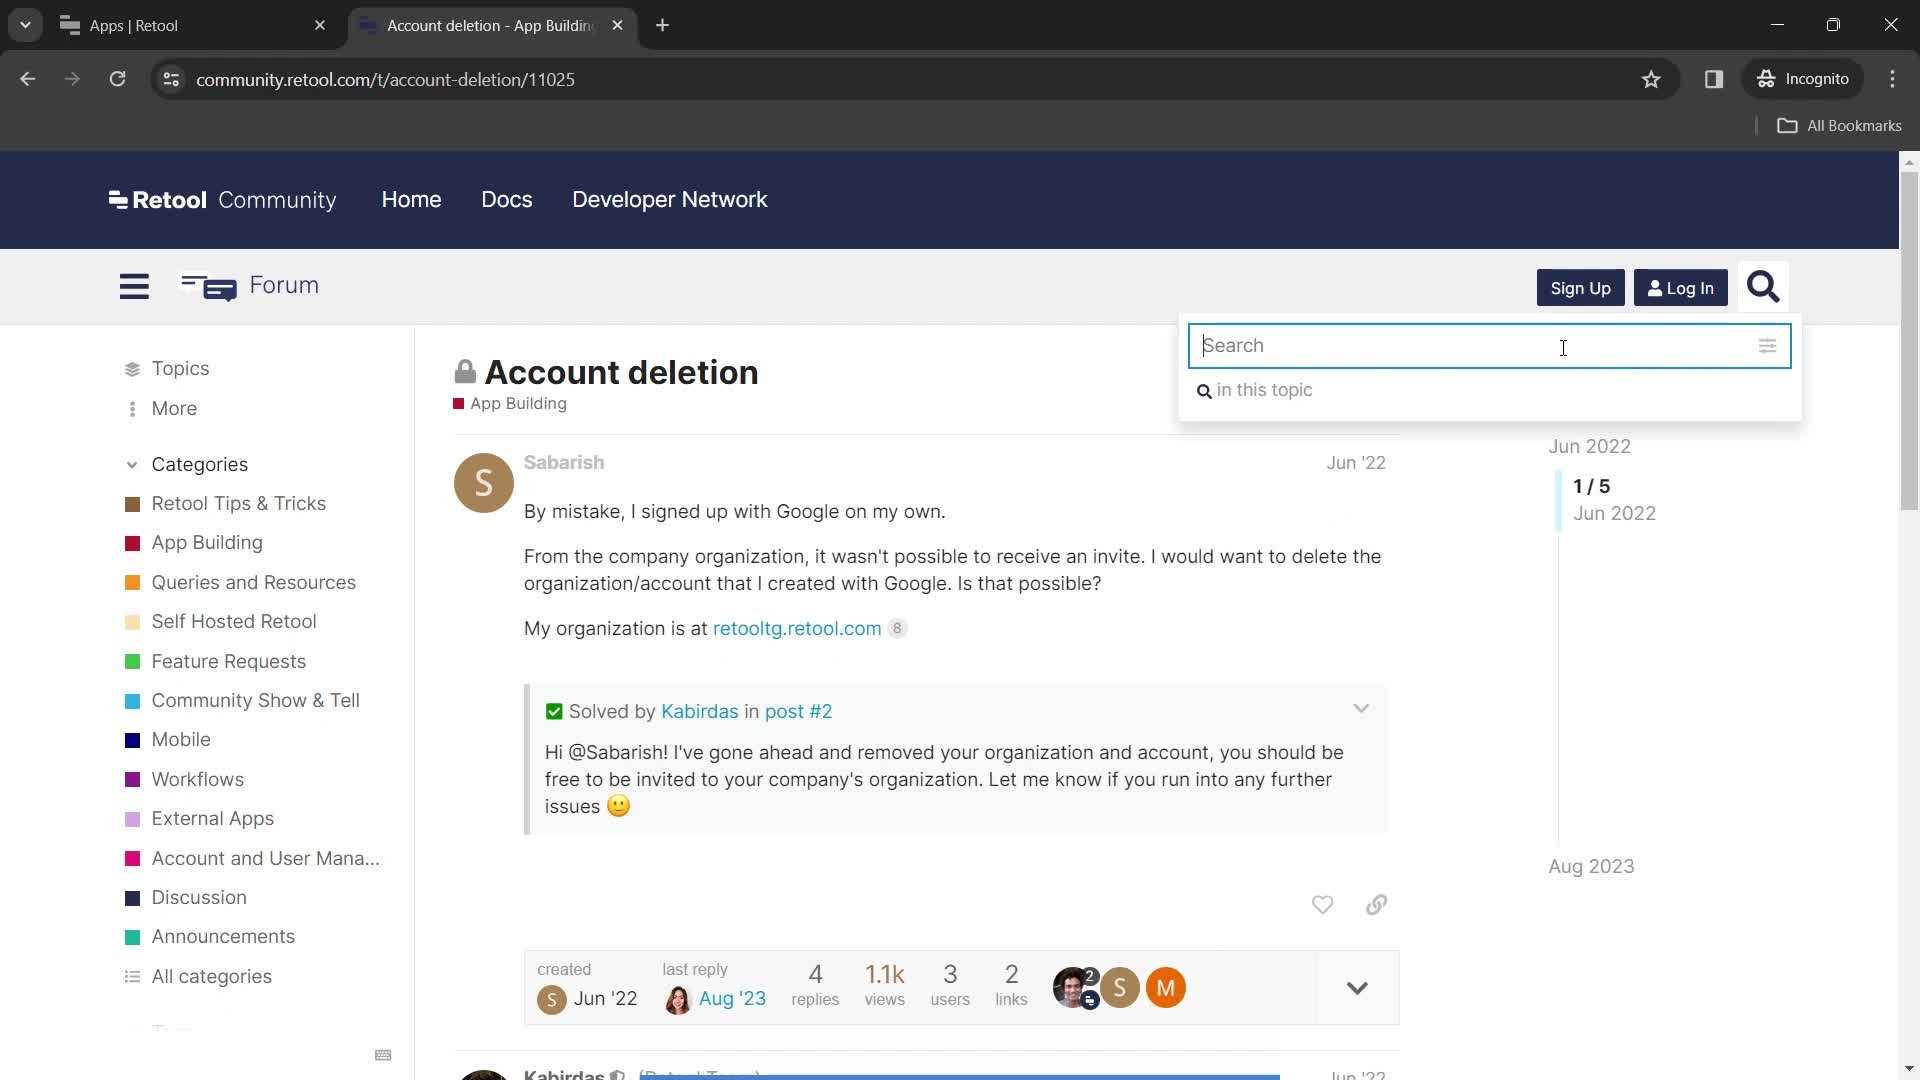
Task: Click the small magnifier icon beside 'in this topic'
Action: click(x=1204, y=391)
